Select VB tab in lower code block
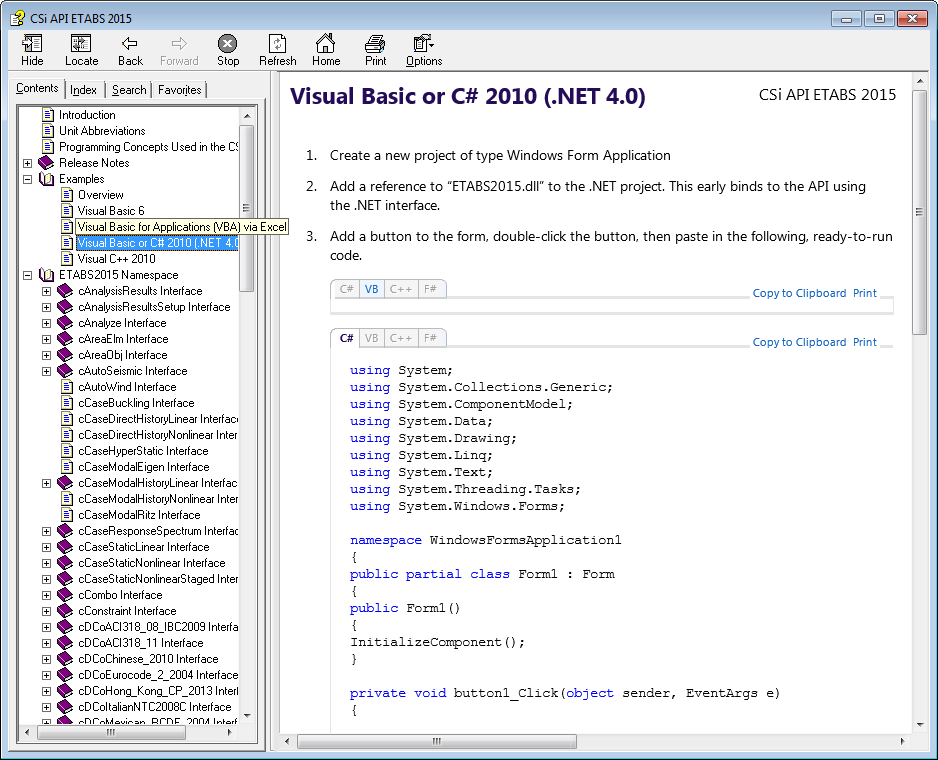Viewport: 938px width, 760px height. click(371, 338)
